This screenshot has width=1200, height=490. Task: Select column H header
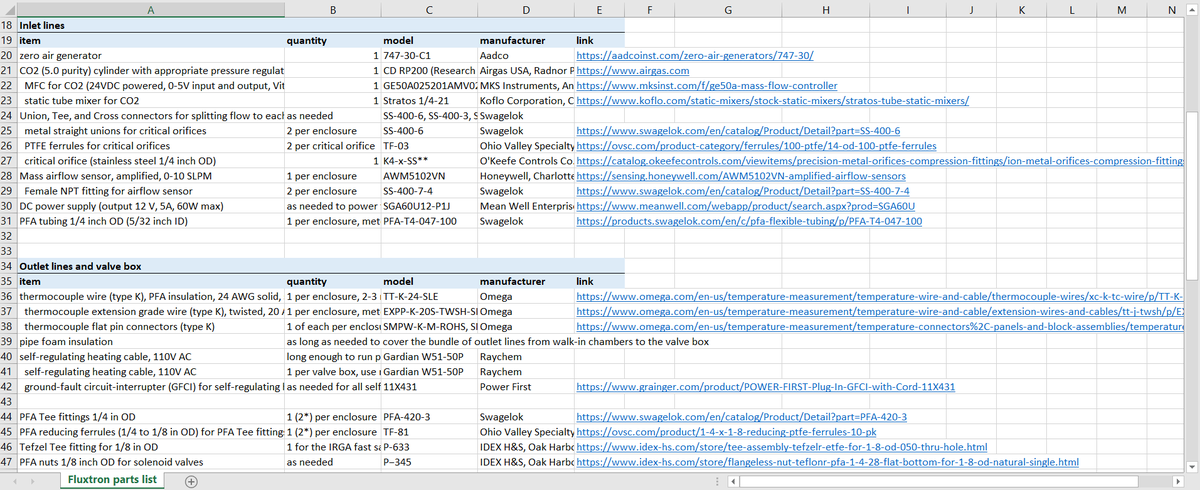coord(824,9)
